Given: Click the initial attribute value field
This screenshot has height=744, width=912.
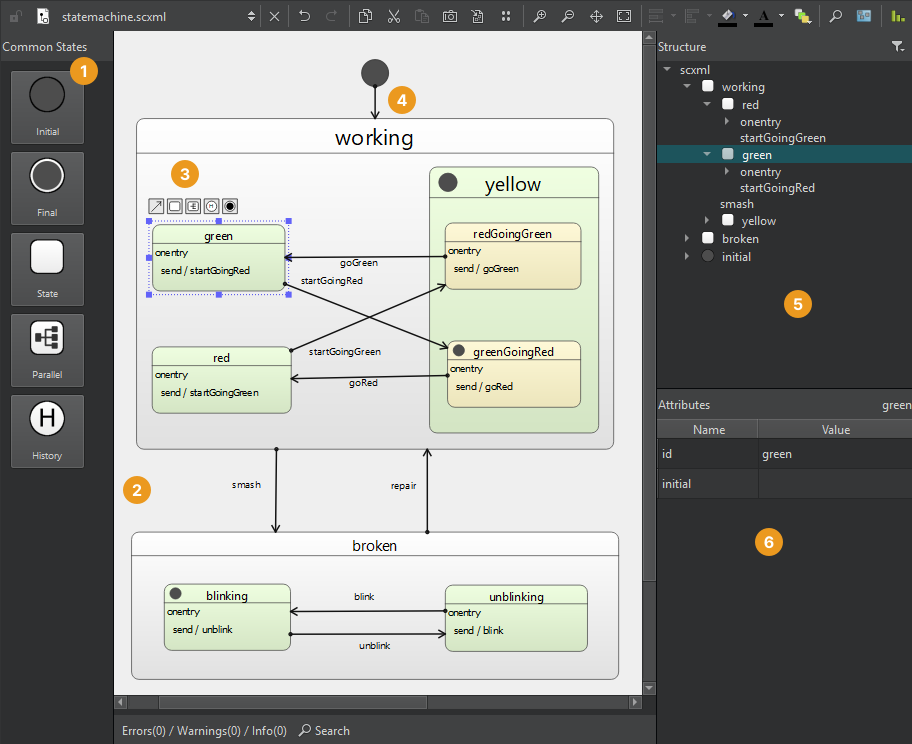Looking at the screenshot, I should [834, 483].
